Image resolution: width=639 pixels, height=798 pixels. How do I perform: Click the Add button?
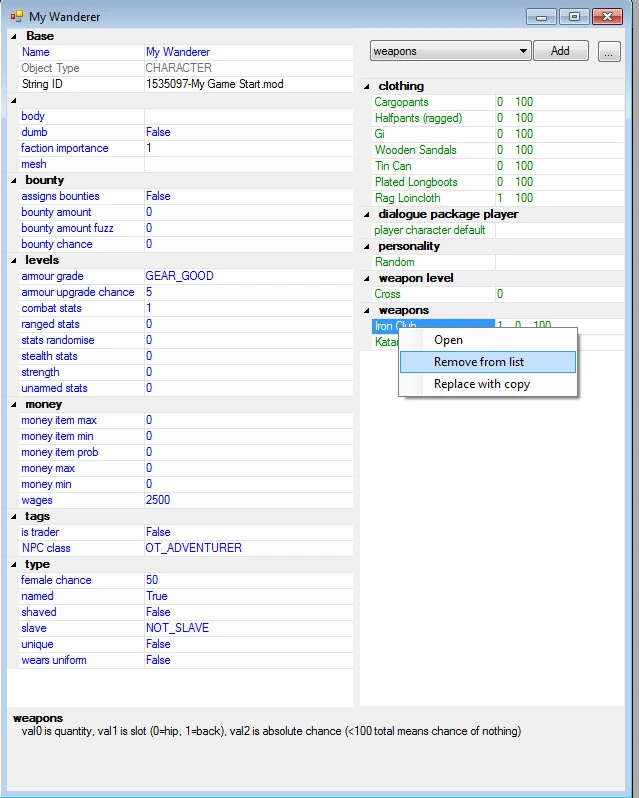561,51
